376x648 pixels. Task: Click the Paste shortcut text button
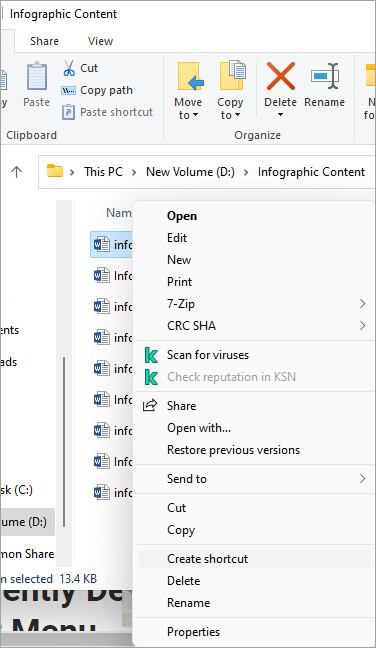[117, 112]
